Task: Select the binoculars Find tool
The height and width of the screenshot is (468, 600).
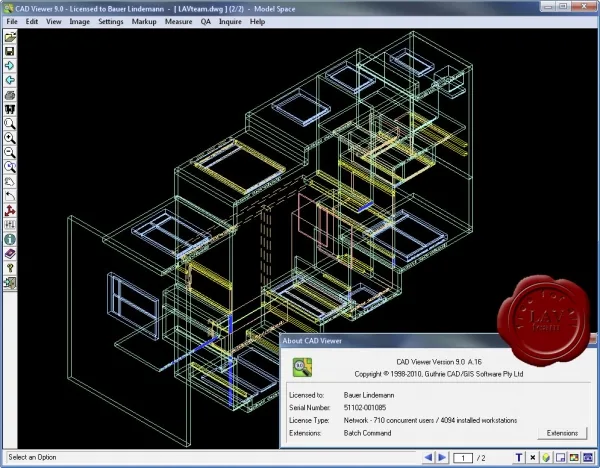Action: click(x=10, y=110)
